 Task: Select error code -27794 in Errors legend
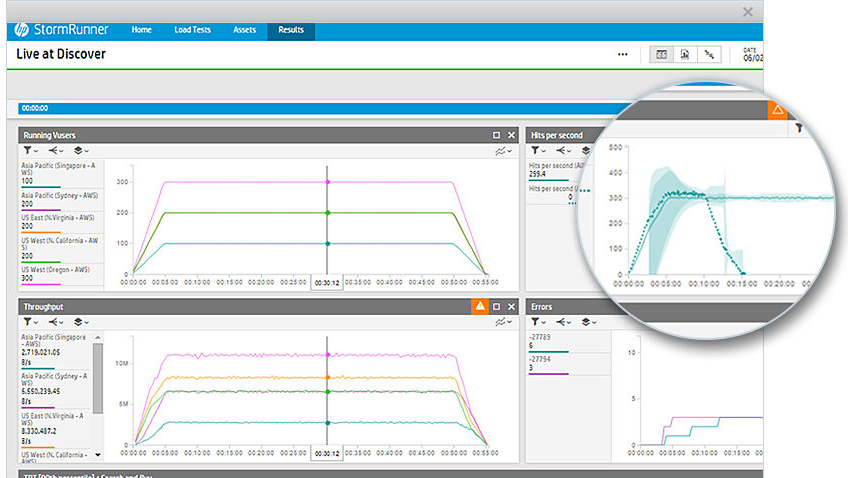point(568,364)
